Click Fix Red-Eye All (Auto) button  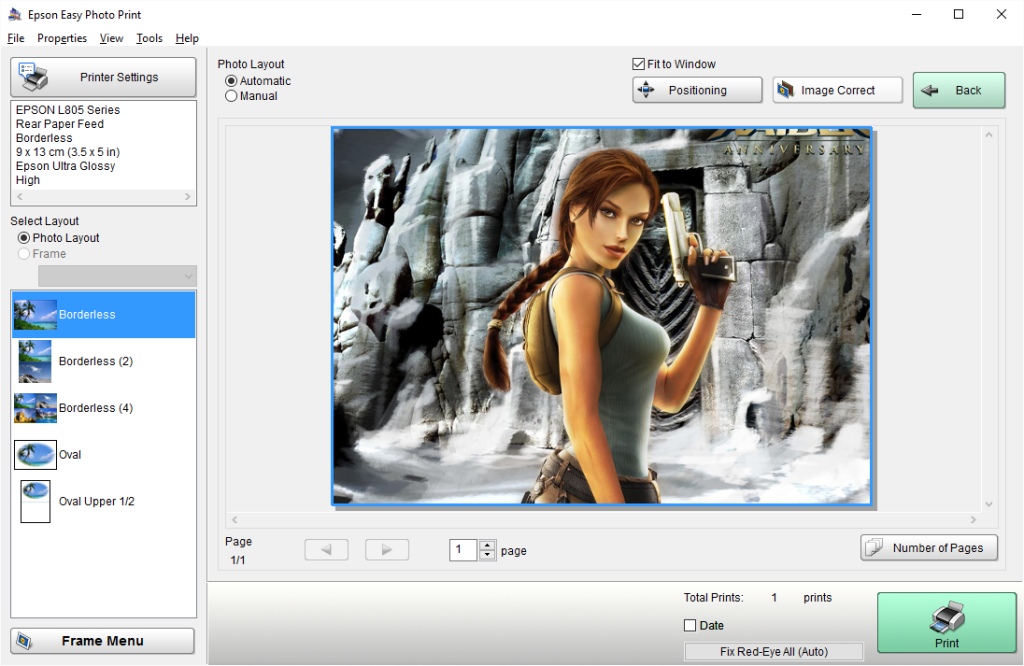(773, 651)
